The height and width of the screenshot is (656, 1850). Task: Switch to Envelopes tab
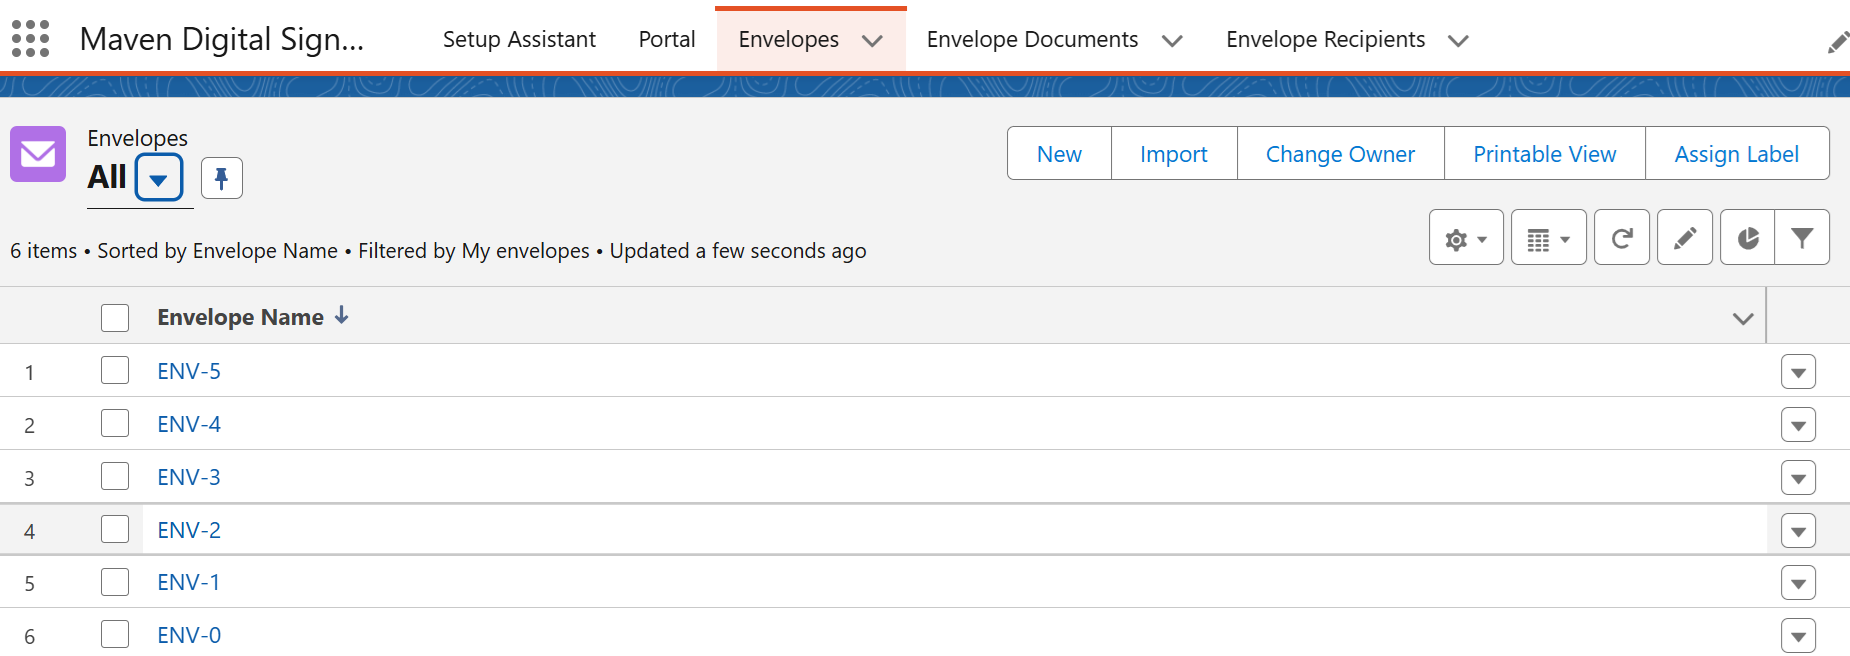pos(788,39)
